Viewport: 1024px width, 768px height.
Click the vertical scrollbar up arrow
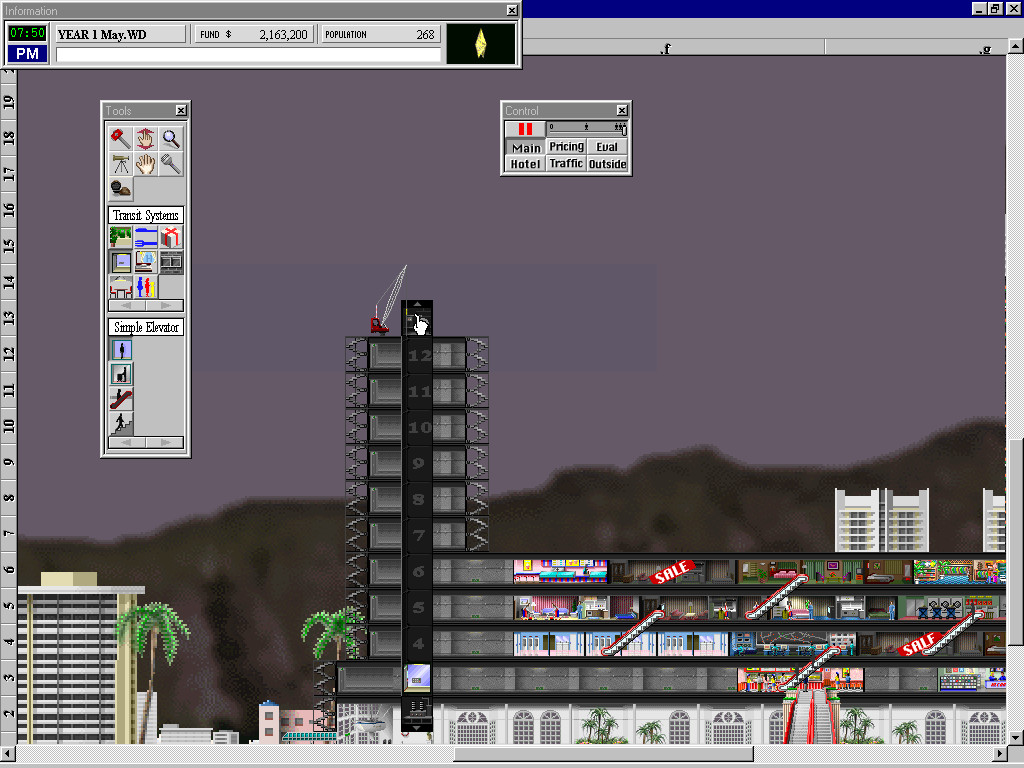[1016, 46]
